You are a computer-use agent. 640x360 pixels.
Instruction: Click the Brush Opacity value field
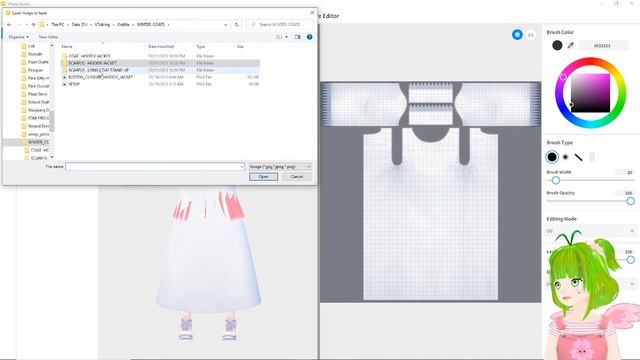(x=626, y=193)
